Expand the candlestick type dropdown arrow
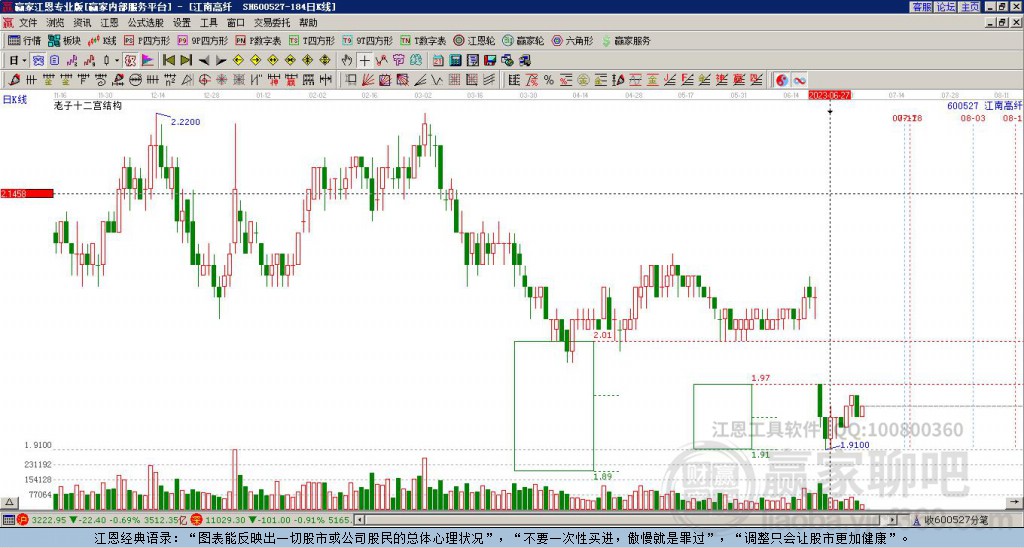The image size is (1024, 548). point(117,61)
